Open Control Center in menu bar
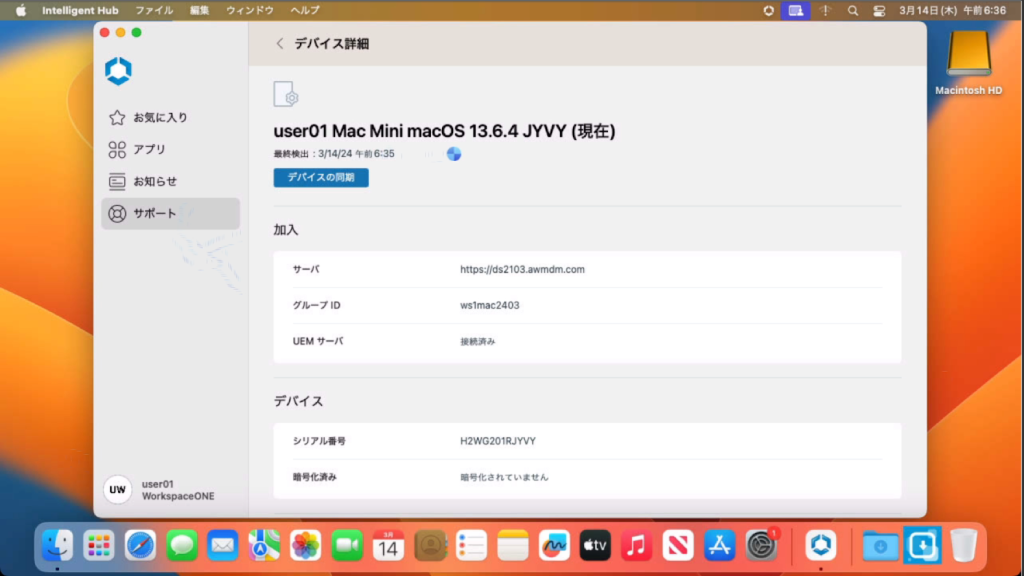 click(879, 10)
